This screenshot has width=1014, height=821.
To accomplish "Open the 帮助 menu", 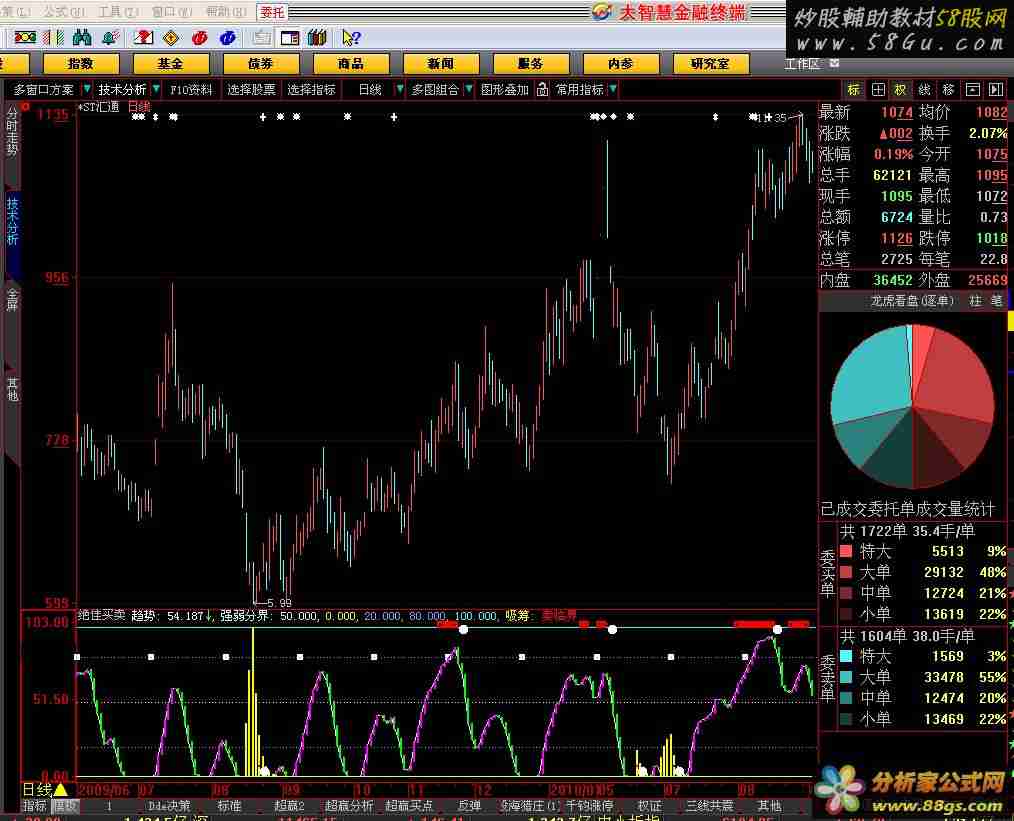I will point(225,12).
